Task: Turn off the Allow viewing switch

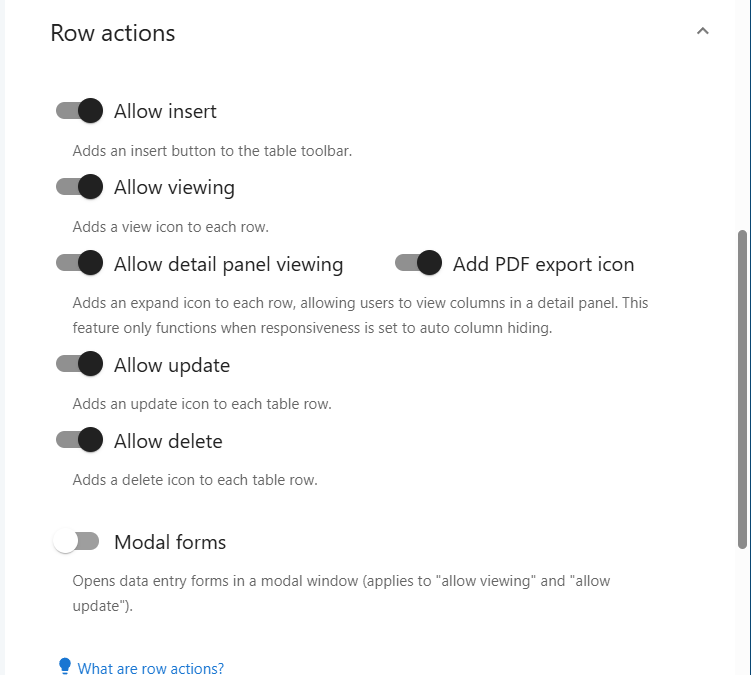Action: tap(79, 186)
